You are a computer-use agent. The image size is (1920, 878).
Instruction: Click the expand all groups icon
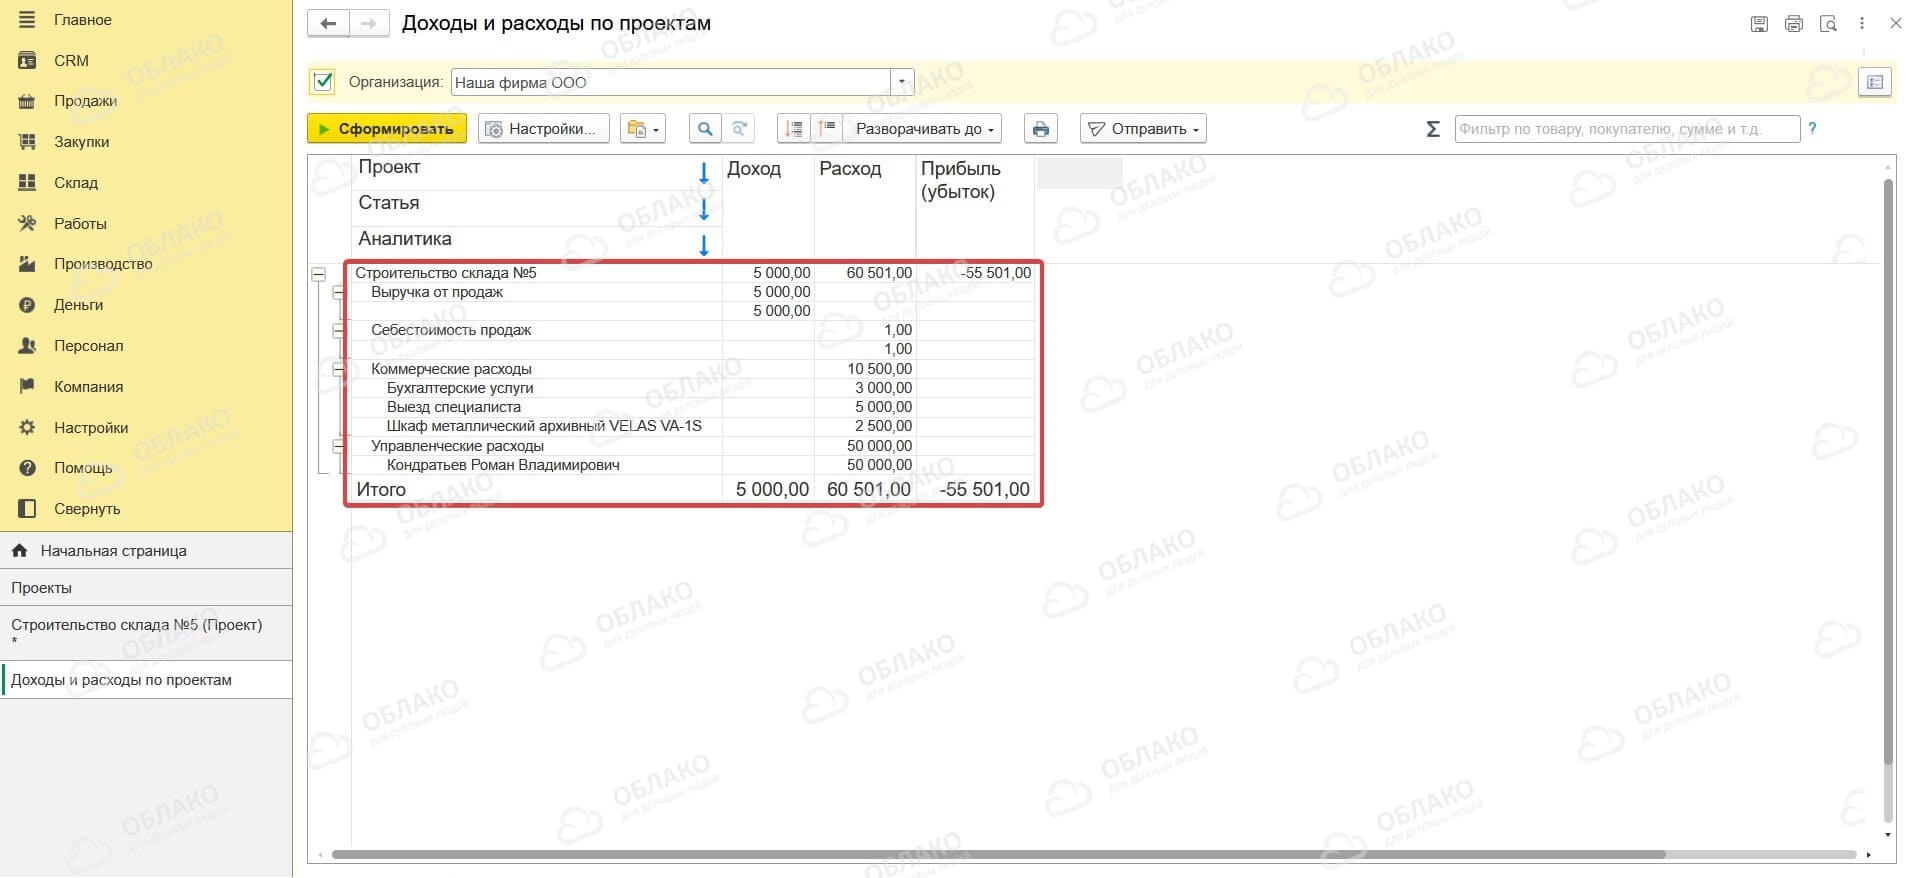(x=827, y=129)
